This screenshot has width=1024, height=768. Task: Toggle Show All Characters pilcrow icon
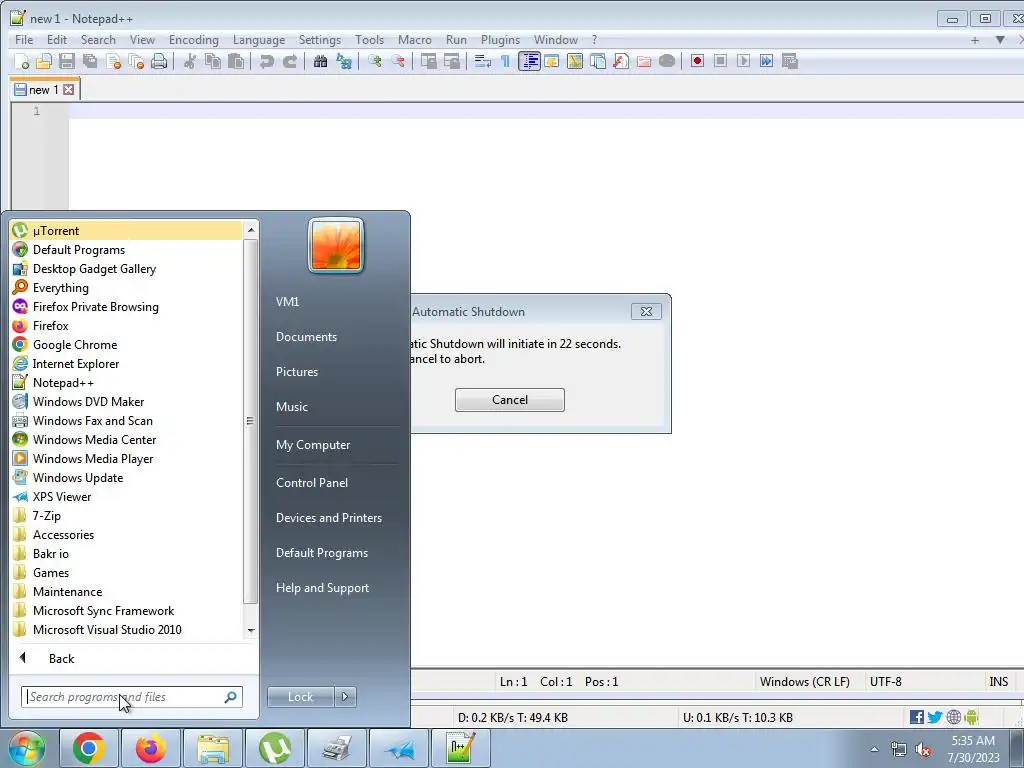(505, 61)
